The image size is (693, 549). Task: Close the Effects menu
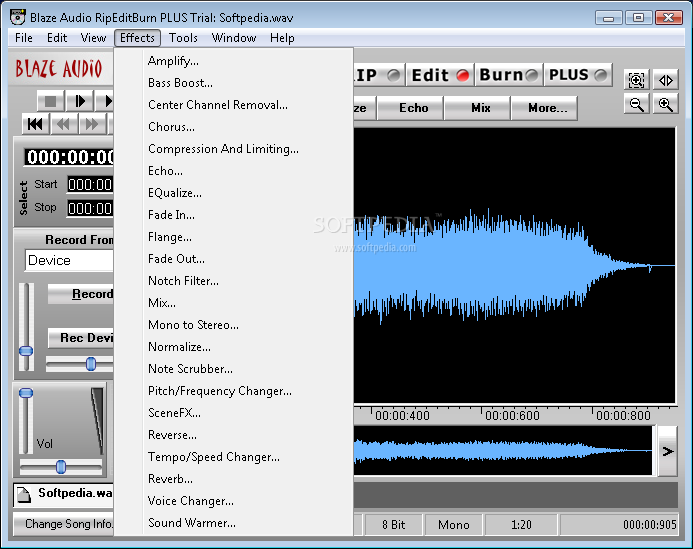(137, 38)
